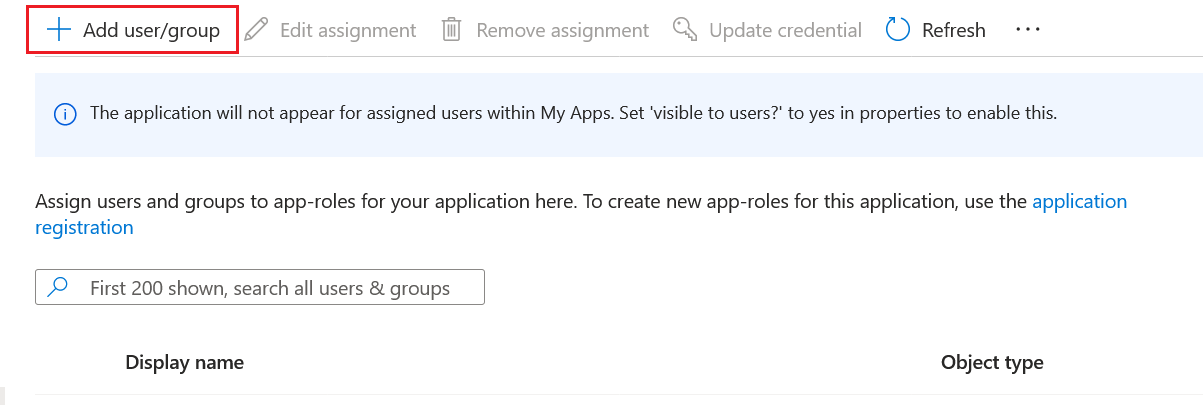Sort by the 'Display name' column header
The width and height of the screenshot is (1203, 405).
(184, 362)
